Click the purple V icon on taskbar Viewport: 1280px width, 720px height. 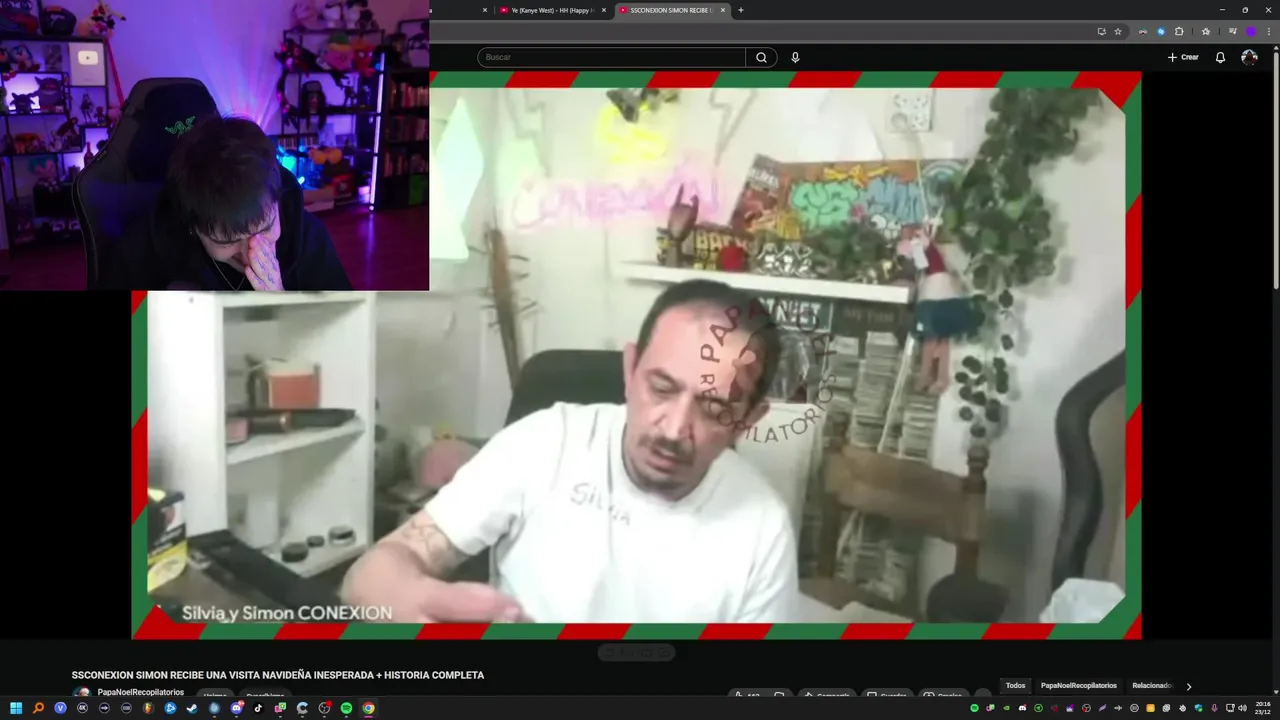point(60,708)
